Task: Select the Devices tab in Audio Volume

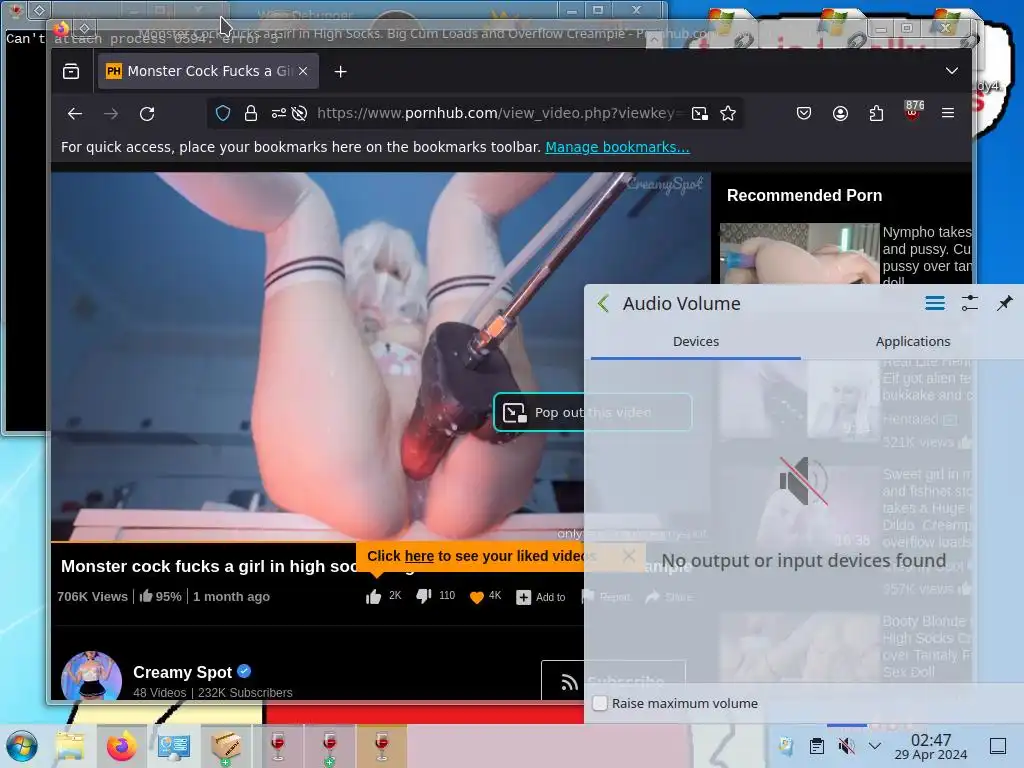Action: 696,342
